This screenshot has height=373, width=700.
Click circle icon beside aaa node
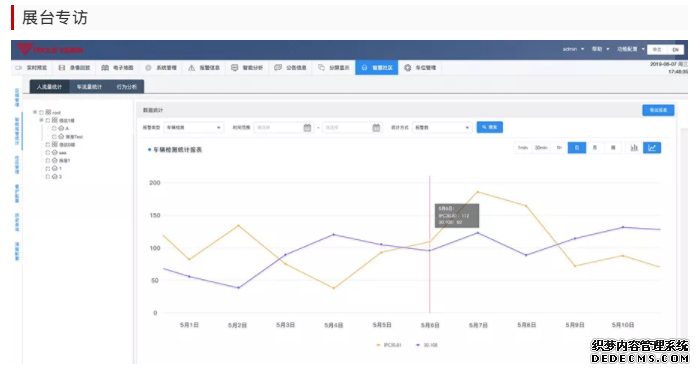click(54, 153)
